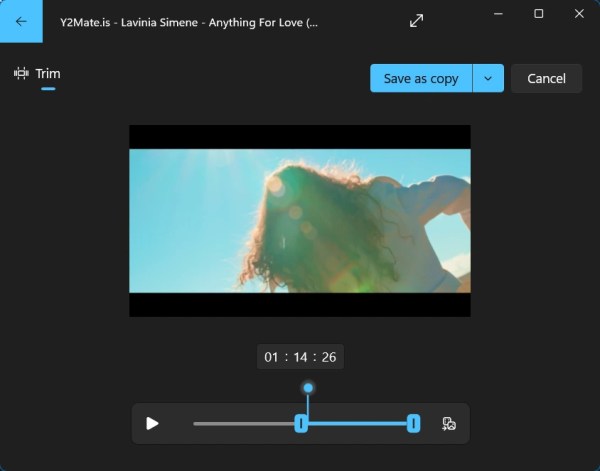This screenshot has height=471, width=600.
Task: Click the expand to full view arrows icon
Action: [x=416, y=21]
